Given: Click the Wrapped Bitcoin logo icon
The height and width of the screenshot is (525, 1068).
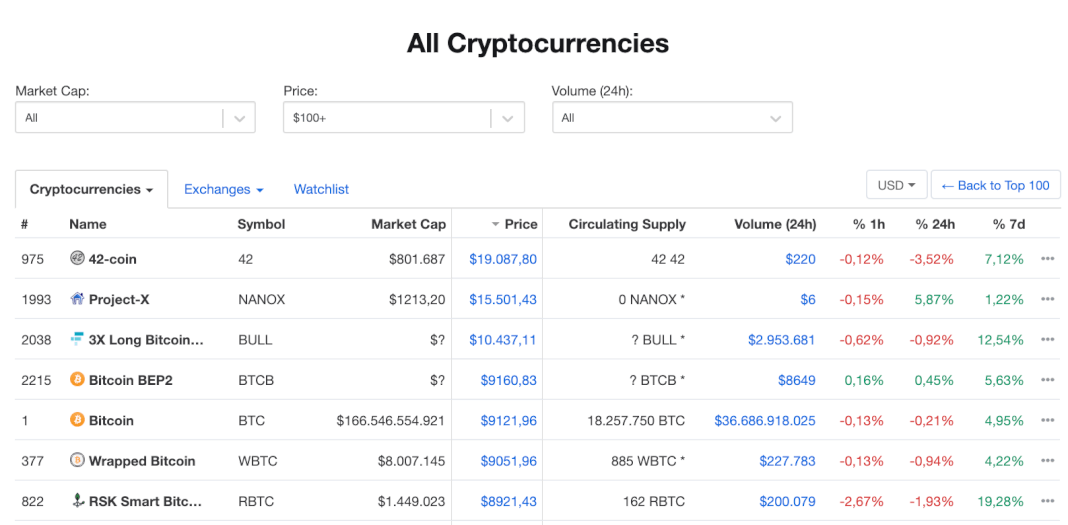Looking at the screenshot, I should [x=78, y=460].
